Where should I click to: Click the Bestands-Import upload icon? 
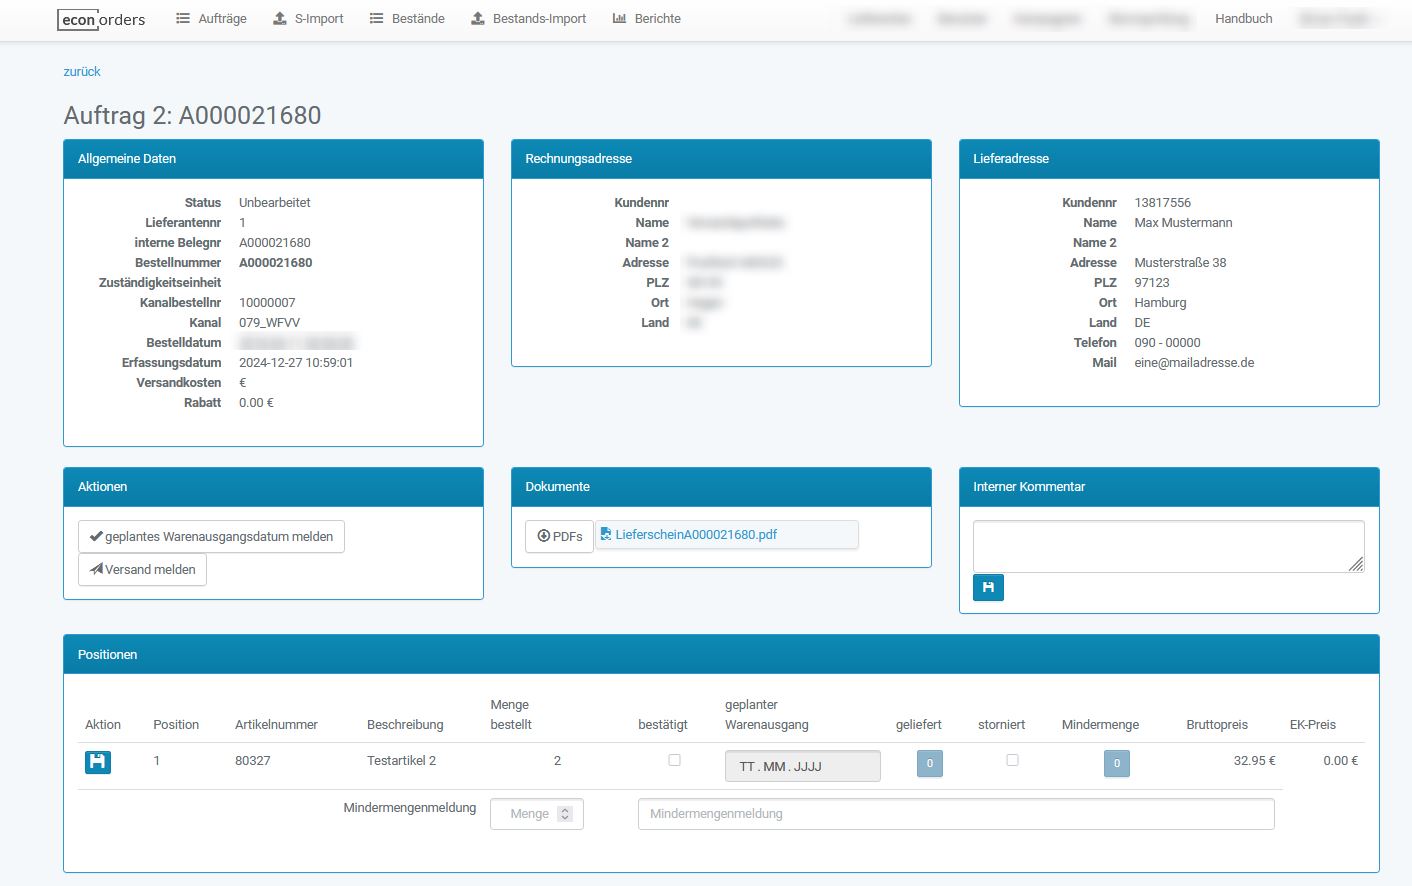(x=478, y=19)
